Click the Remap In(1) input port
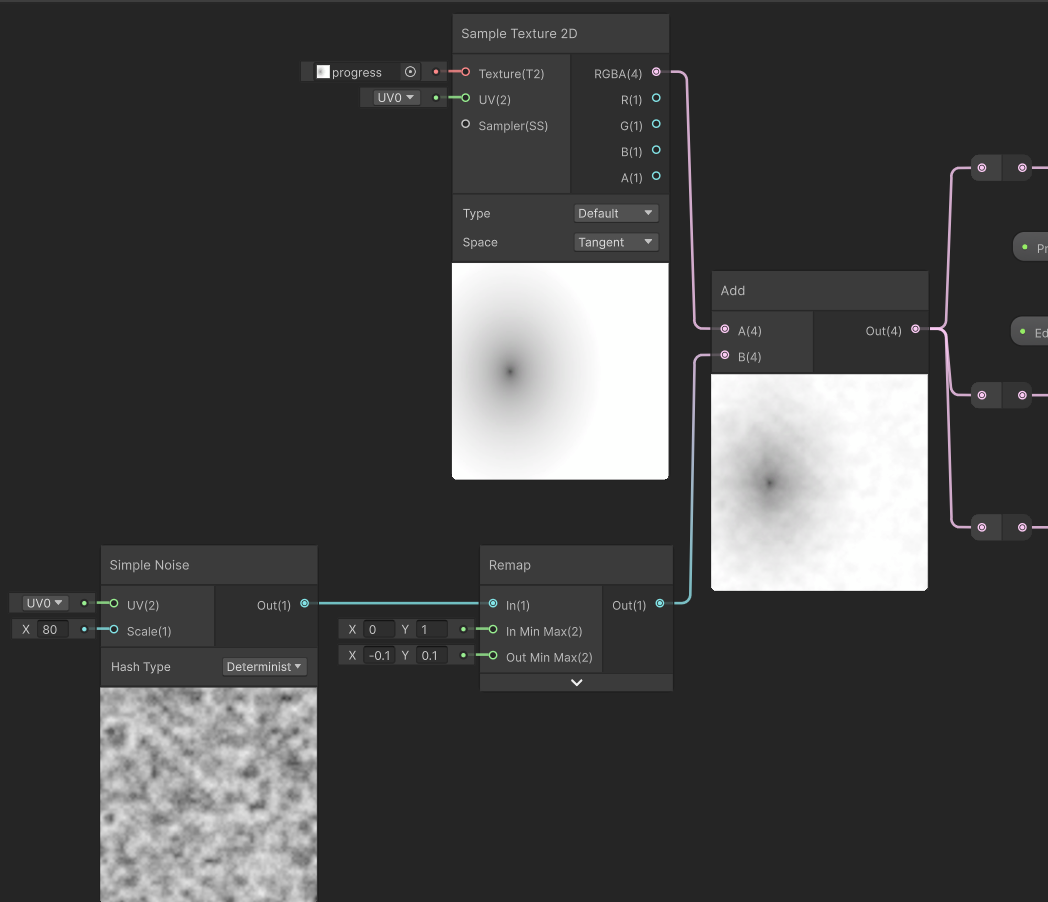1048x902 pixels. tap(493, 603)
